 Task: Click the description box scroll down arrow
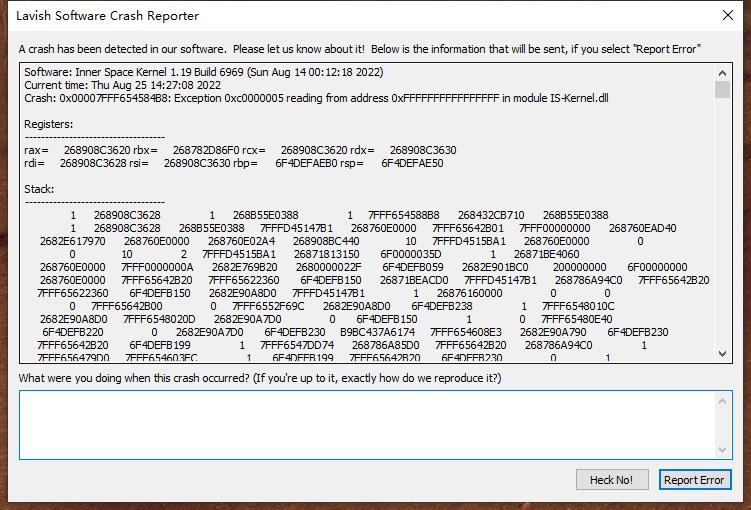722,450
